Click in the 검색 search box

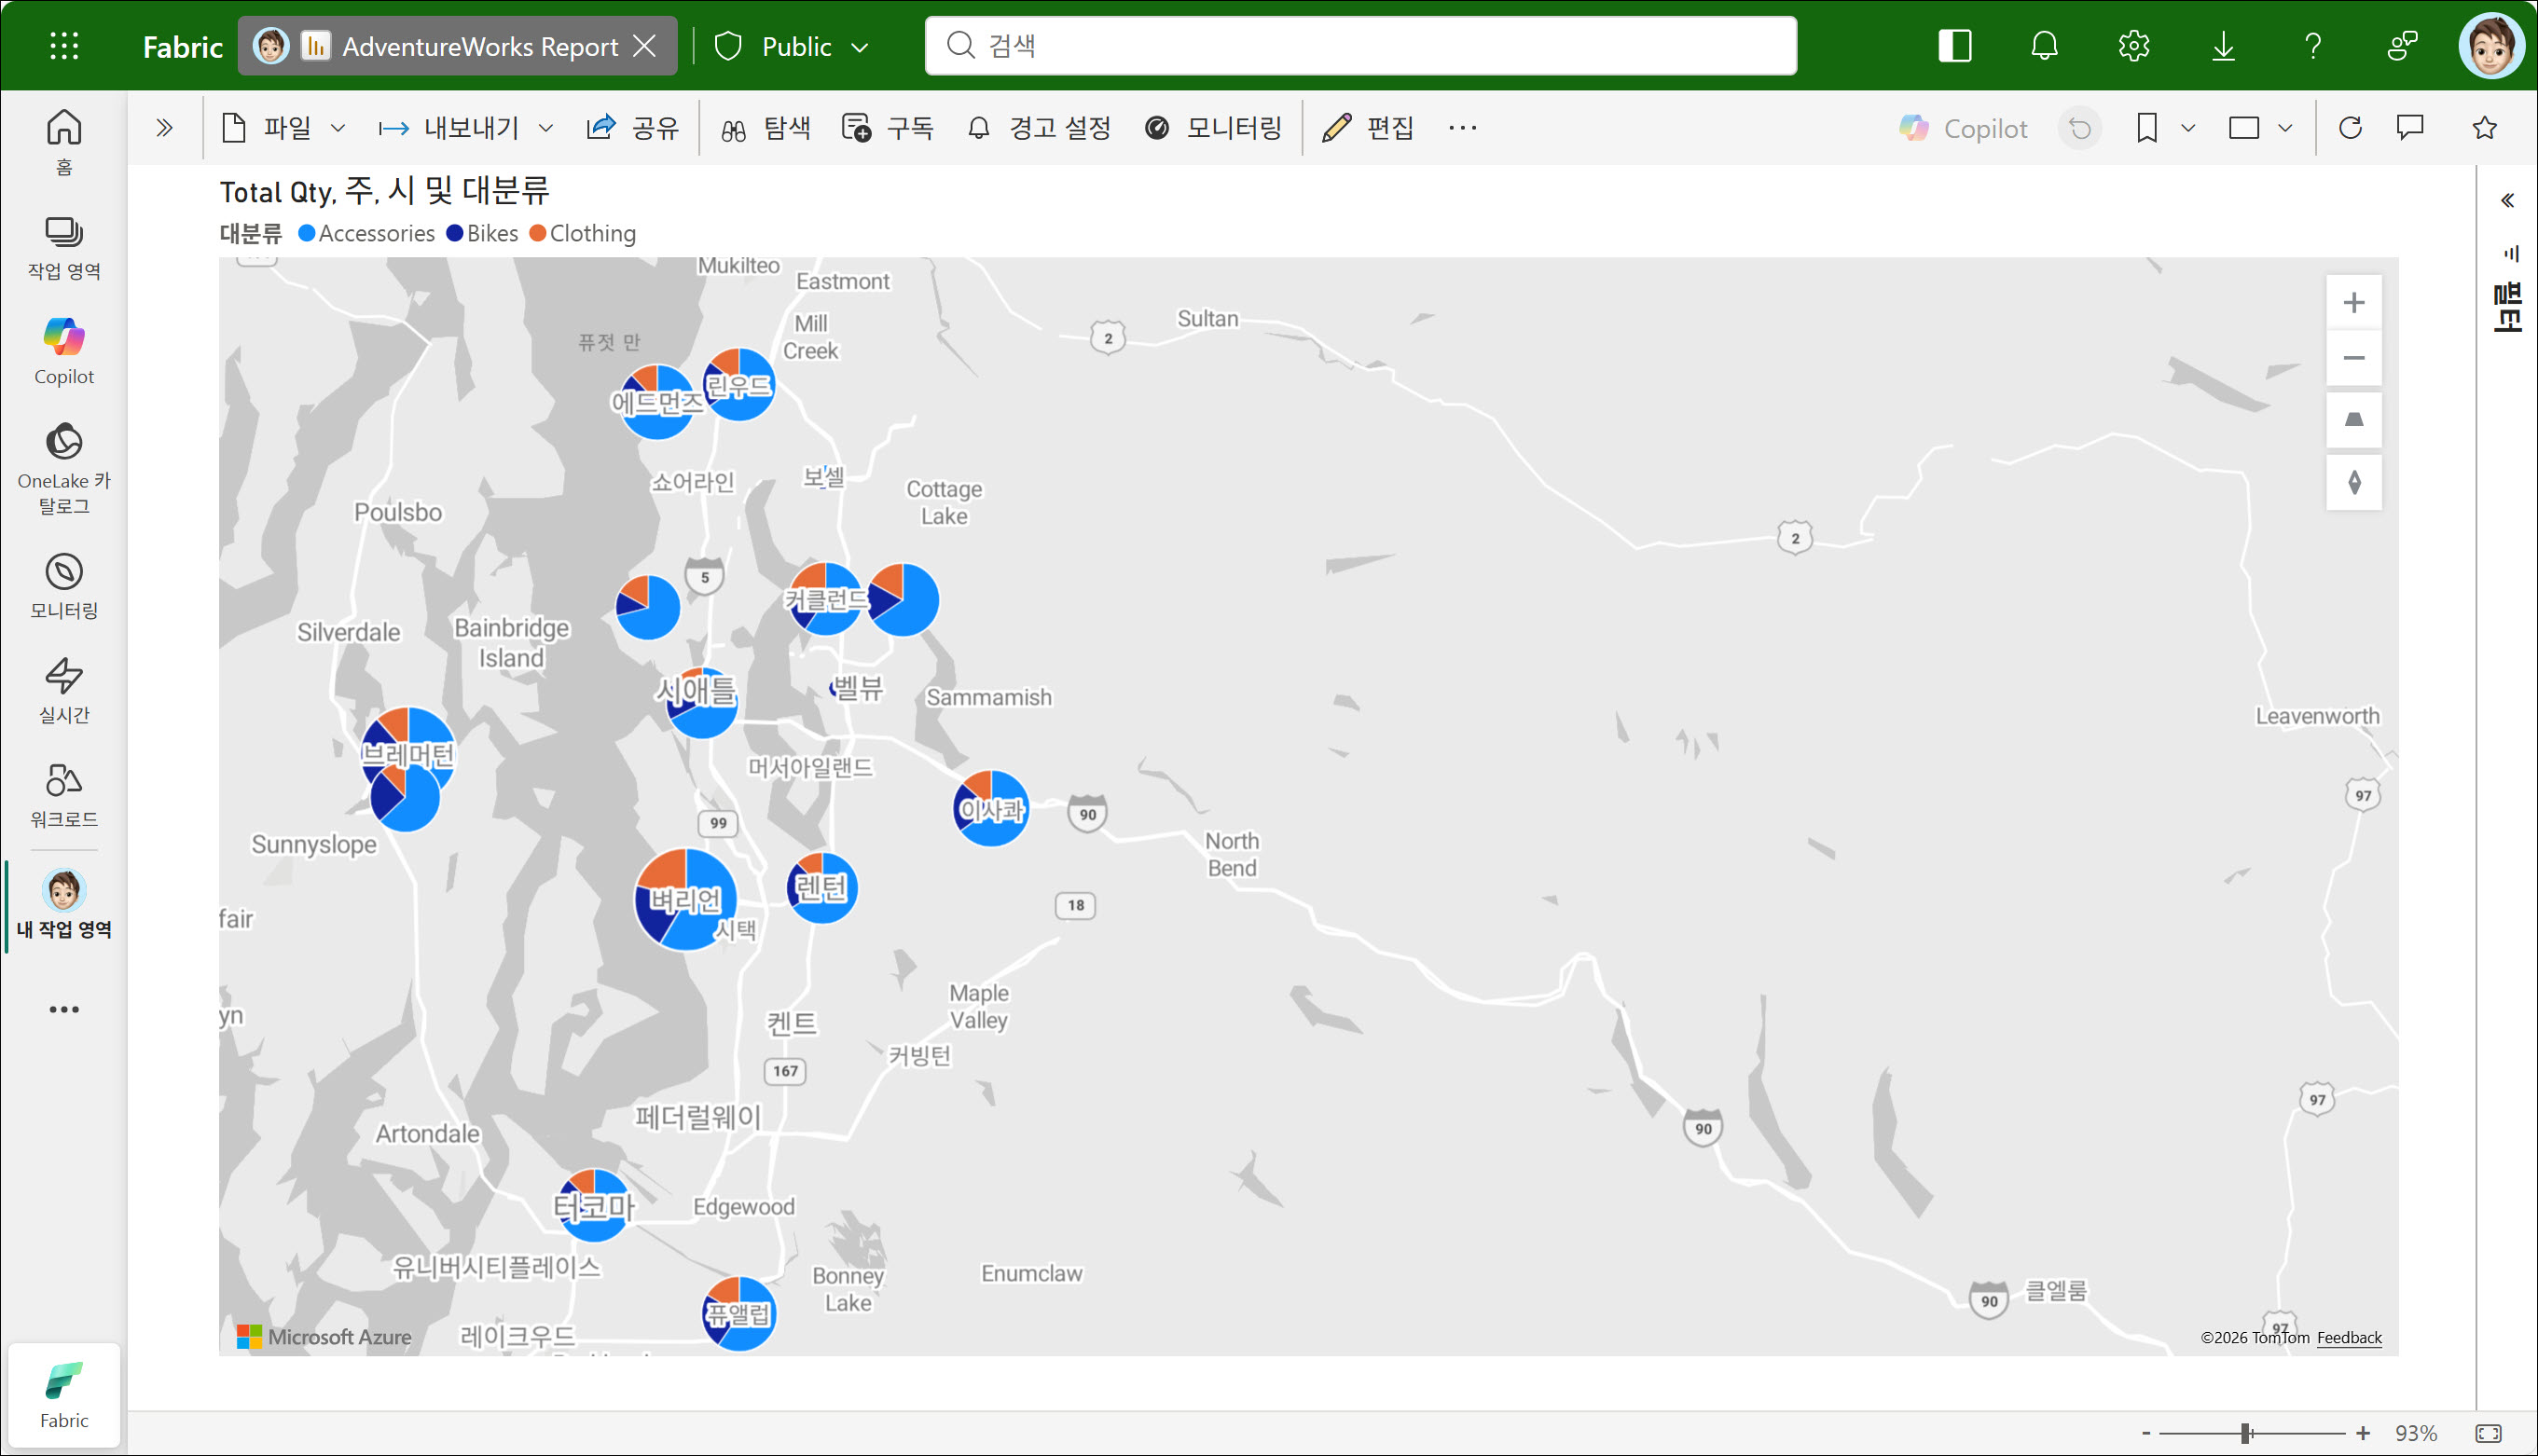tap(1360, 46)
